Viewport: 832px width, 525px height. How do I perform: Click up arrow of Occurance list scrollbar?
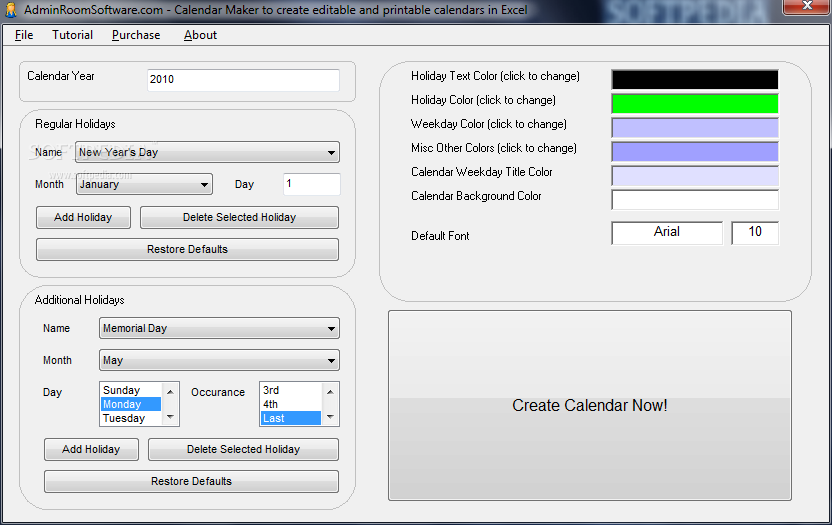coord(330,391)
